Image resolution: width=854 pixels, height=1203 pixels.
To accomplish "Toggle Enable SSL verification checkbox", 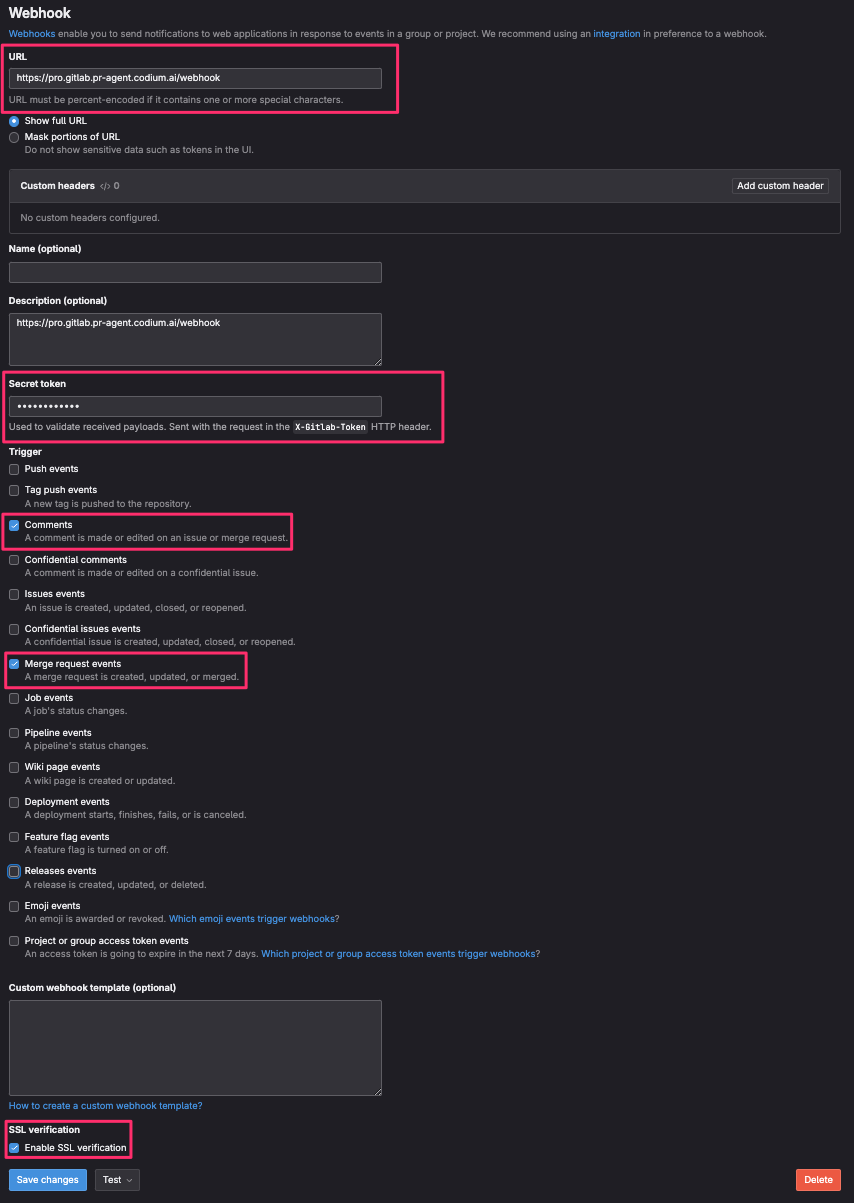I will (14, 1148).
